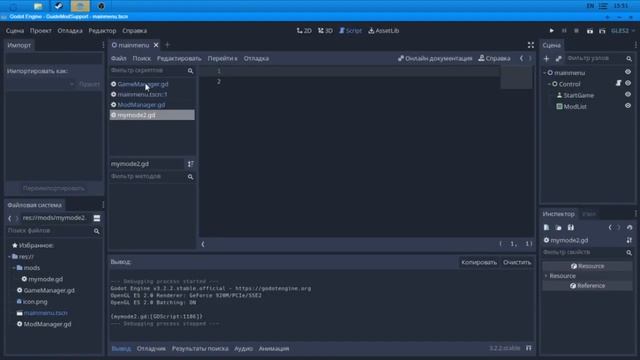Toggle visibility of StartGame node
640x360 pixels.
point(628,95)
